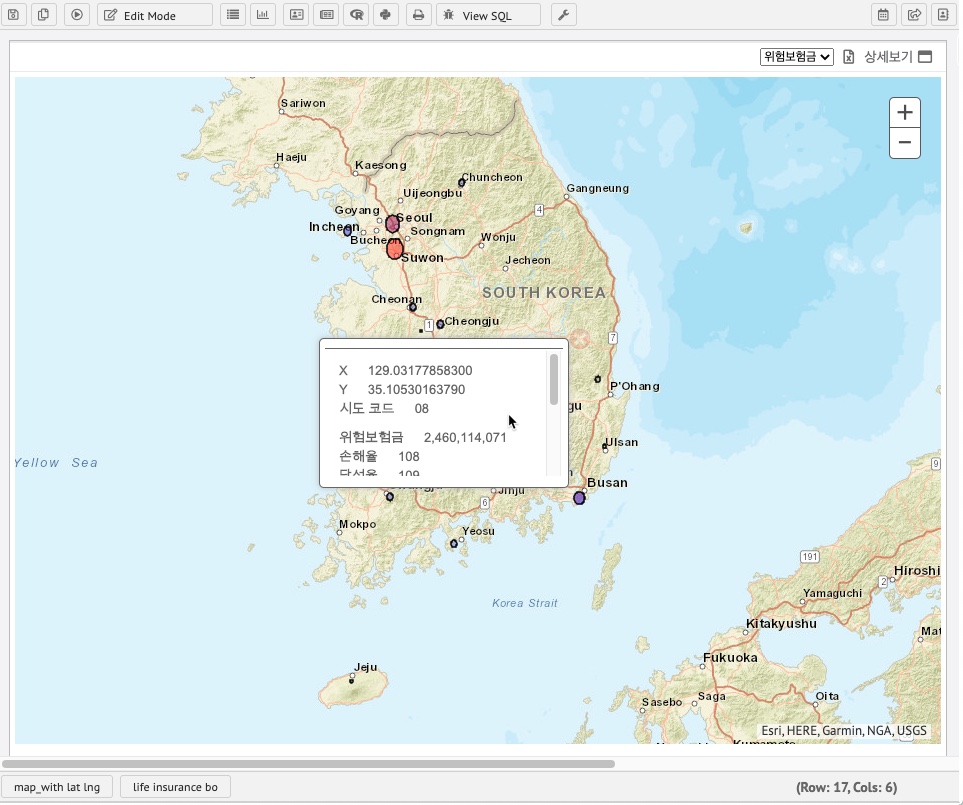Print using the printer icon
963x805 pixels.
(x=418, y=15)
